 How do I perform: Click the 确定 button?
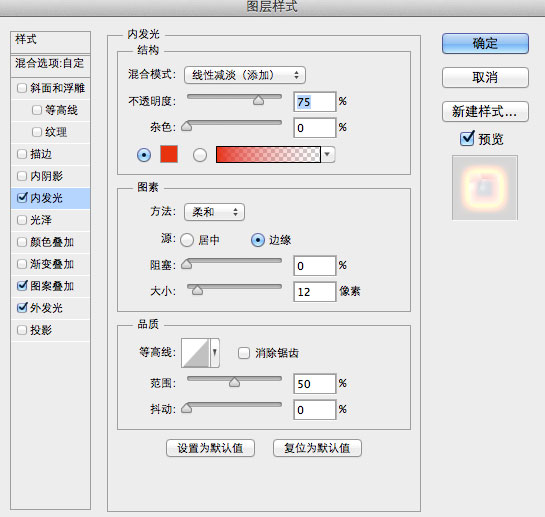tap(485, 43)
